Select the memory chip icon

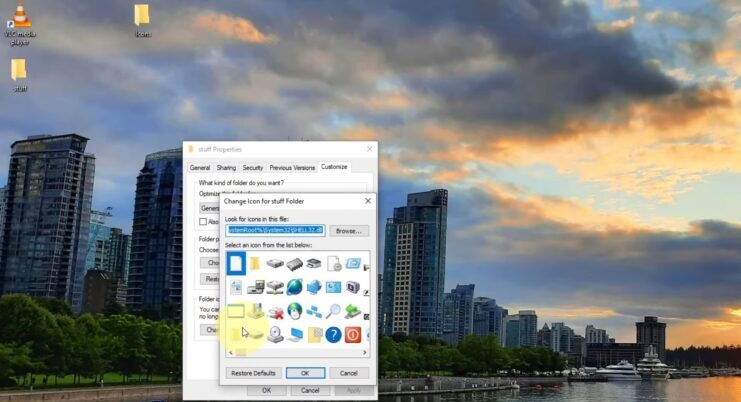pyautogui.click(x=294, y=264)
